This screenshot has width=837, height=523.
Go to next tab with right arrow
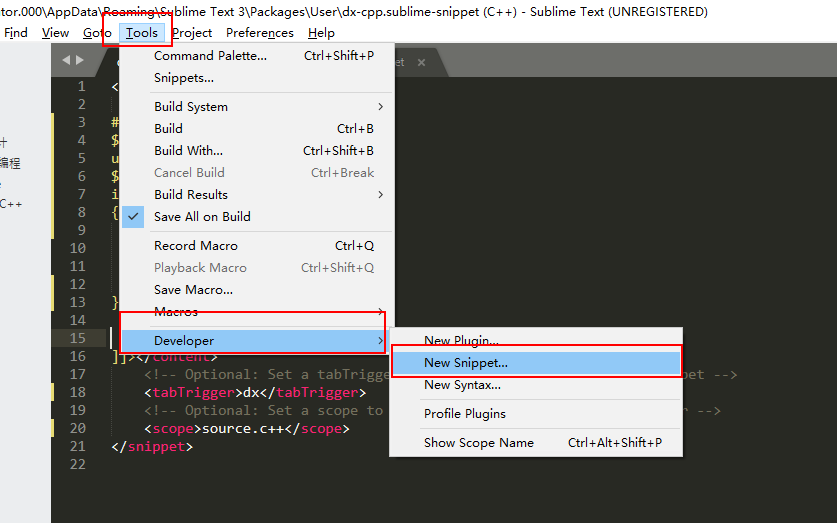[80, 60]
